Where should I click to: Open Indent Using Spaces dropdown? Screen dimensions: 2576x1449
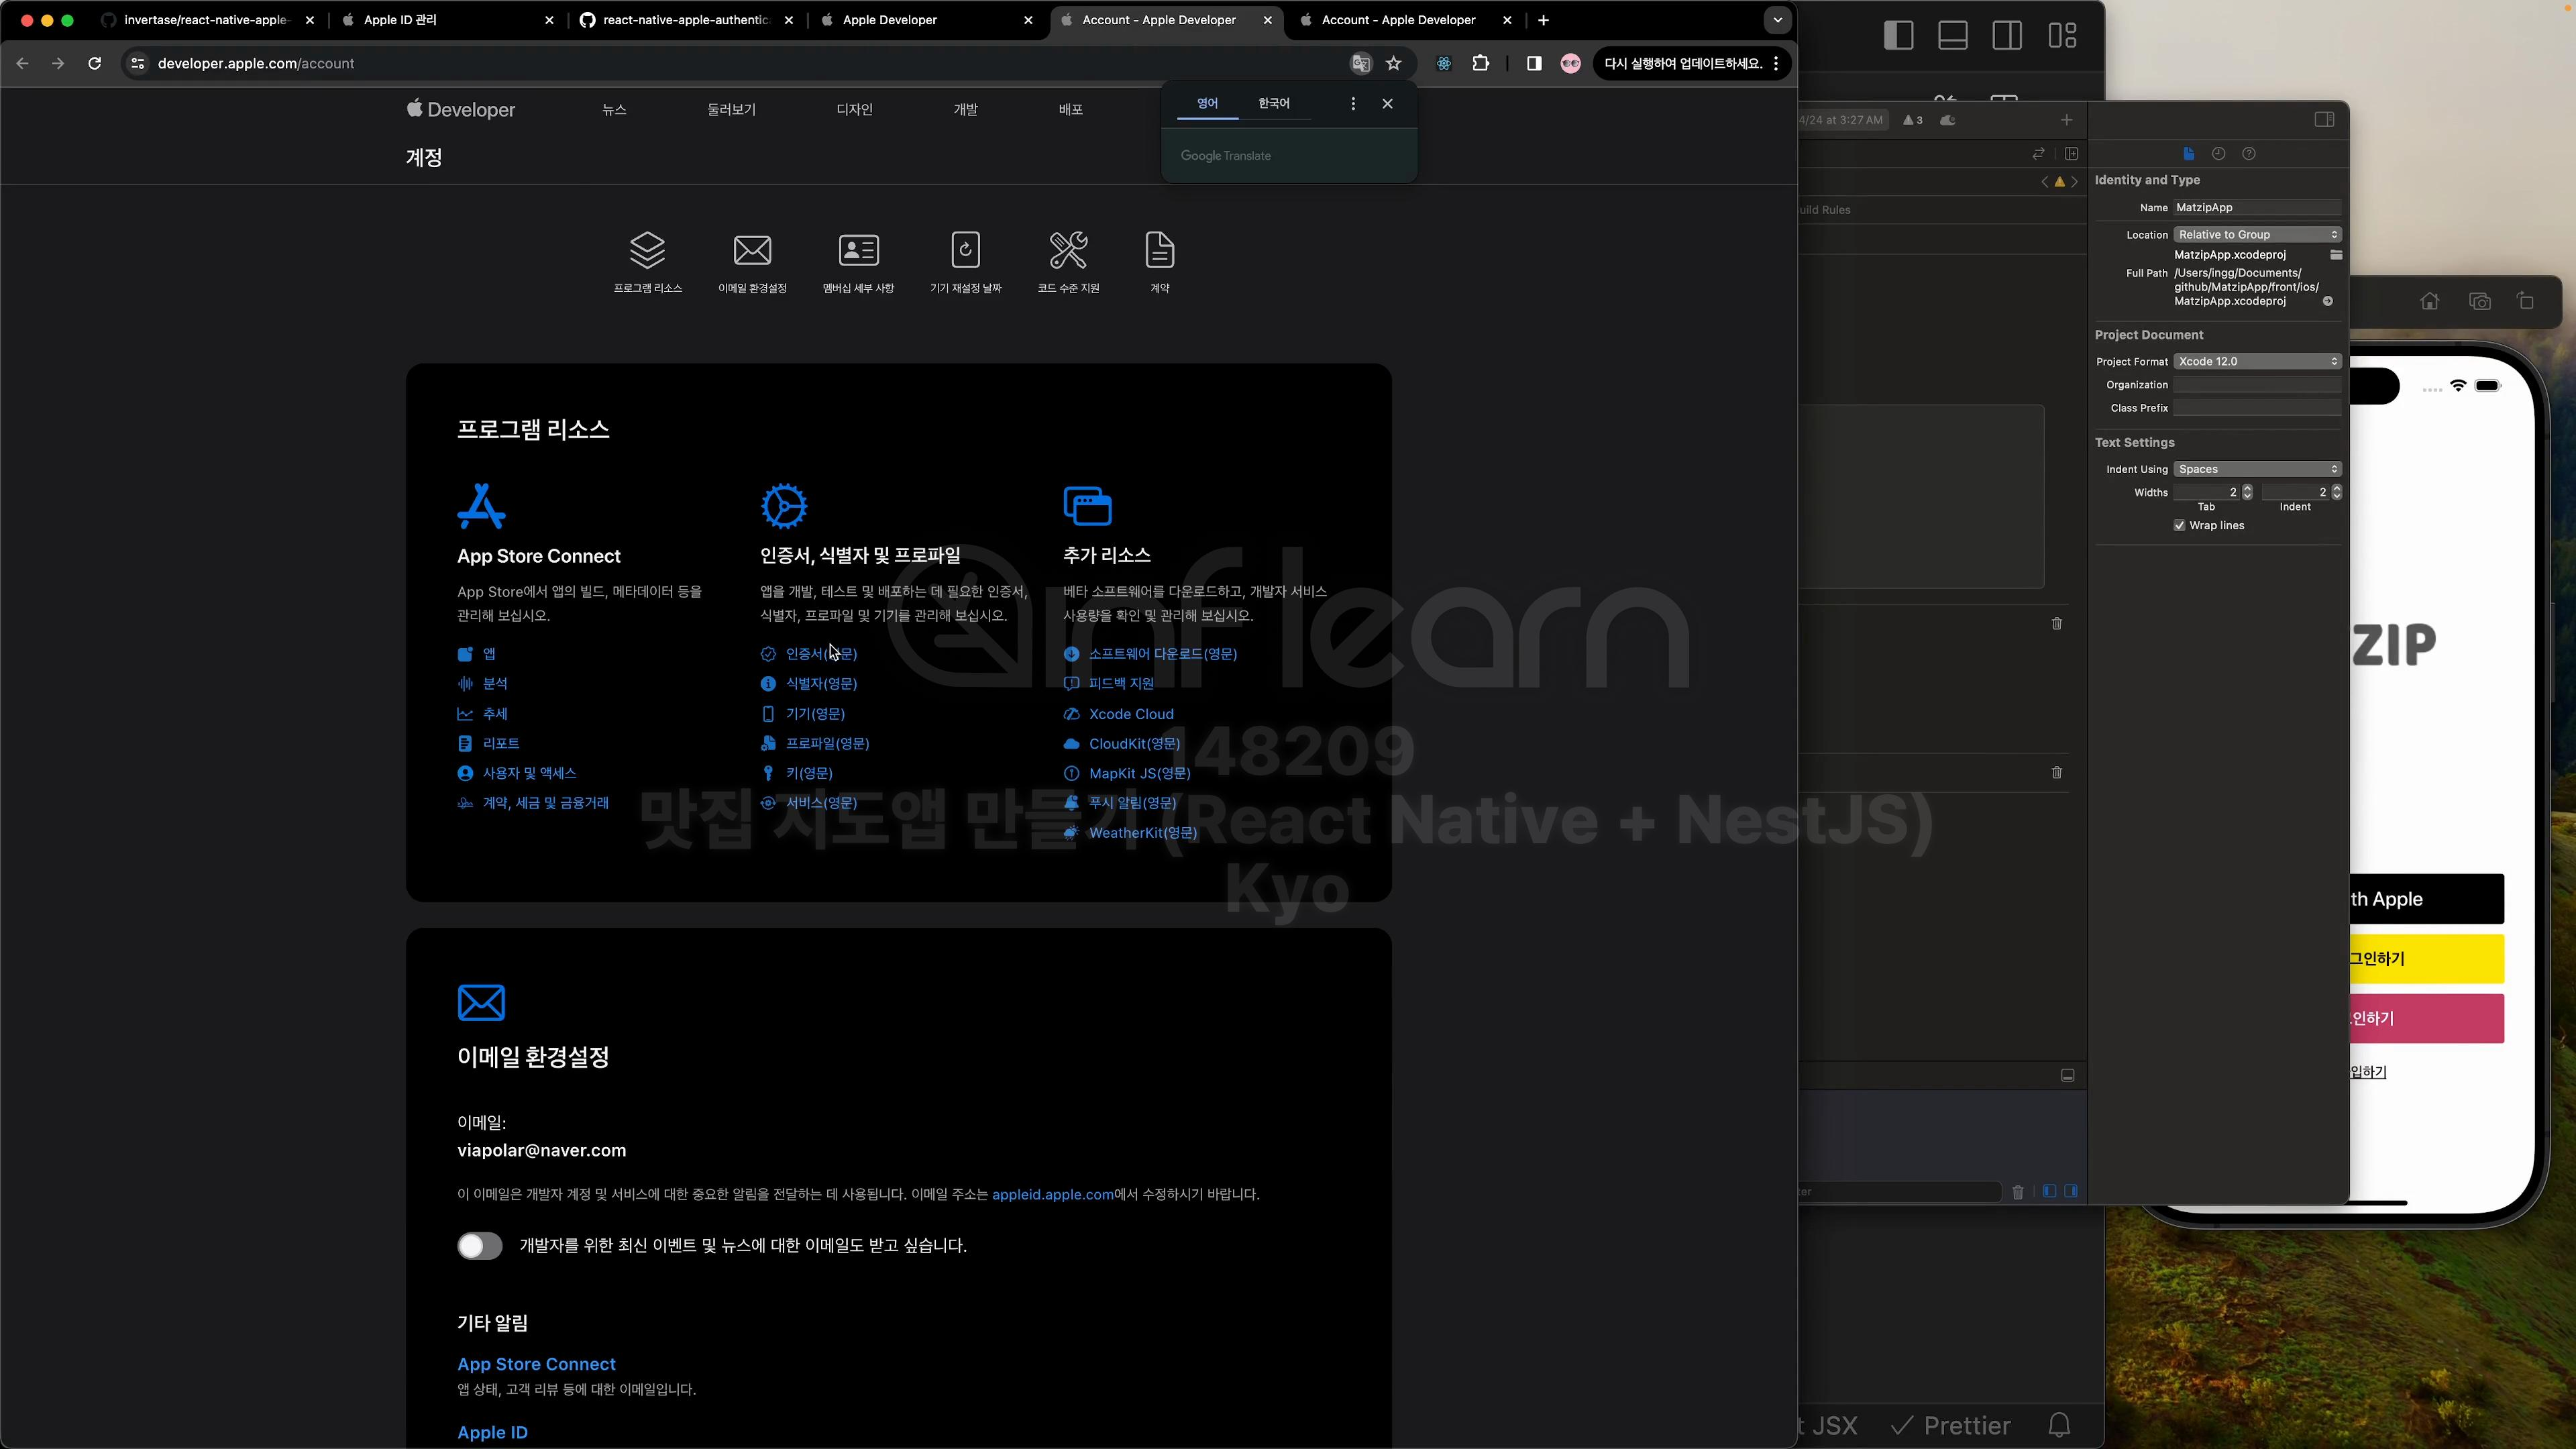click(2257, 470)
